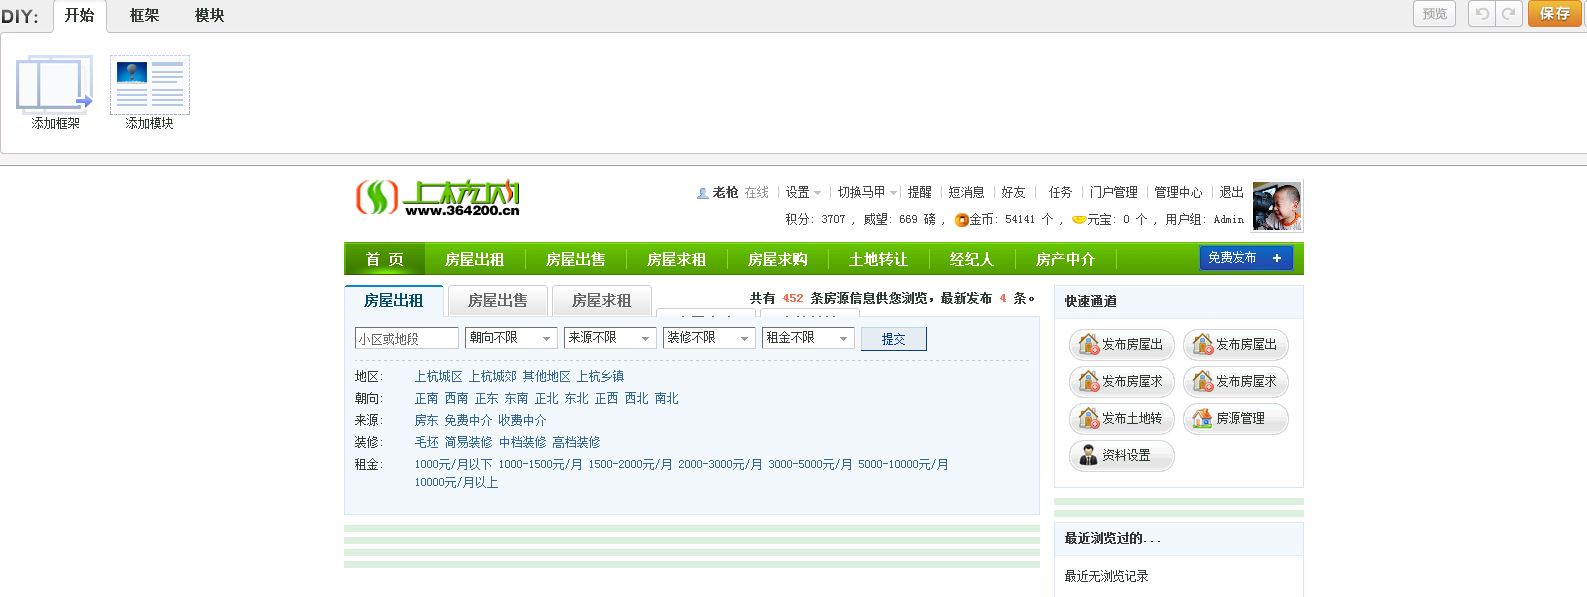Viewport: 1587px width, 597px height.
Task: Open the 管理中心 link
Action: [x=1178, y=192]
